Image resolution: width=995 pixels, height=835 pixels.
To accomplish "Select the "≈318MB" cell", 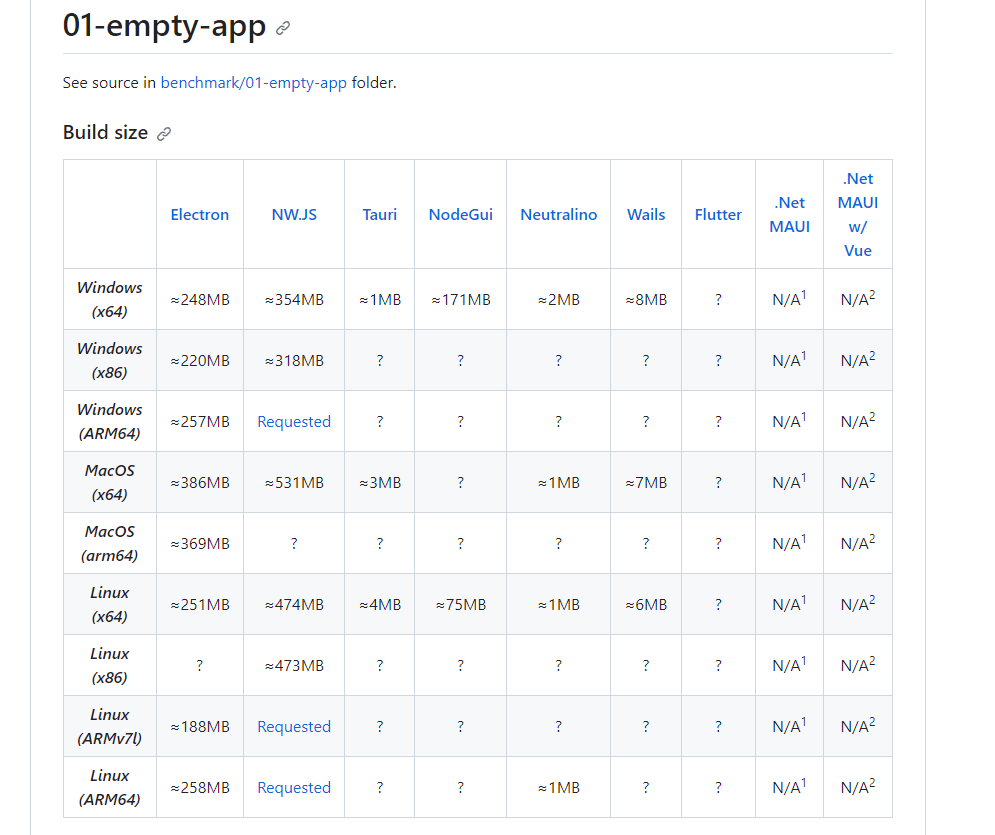I will (x=294, y=360).
